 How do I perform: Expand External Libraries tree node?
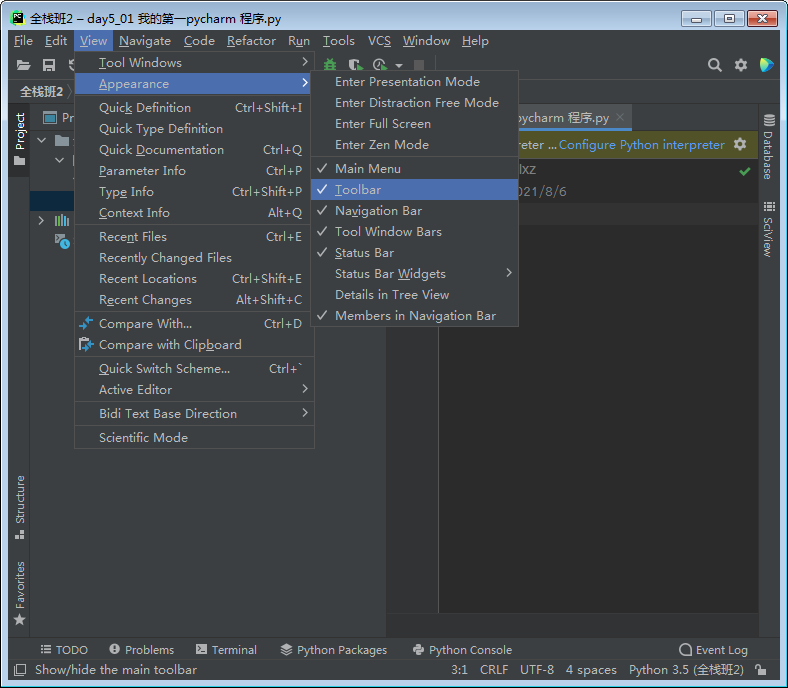coord(42,220)
